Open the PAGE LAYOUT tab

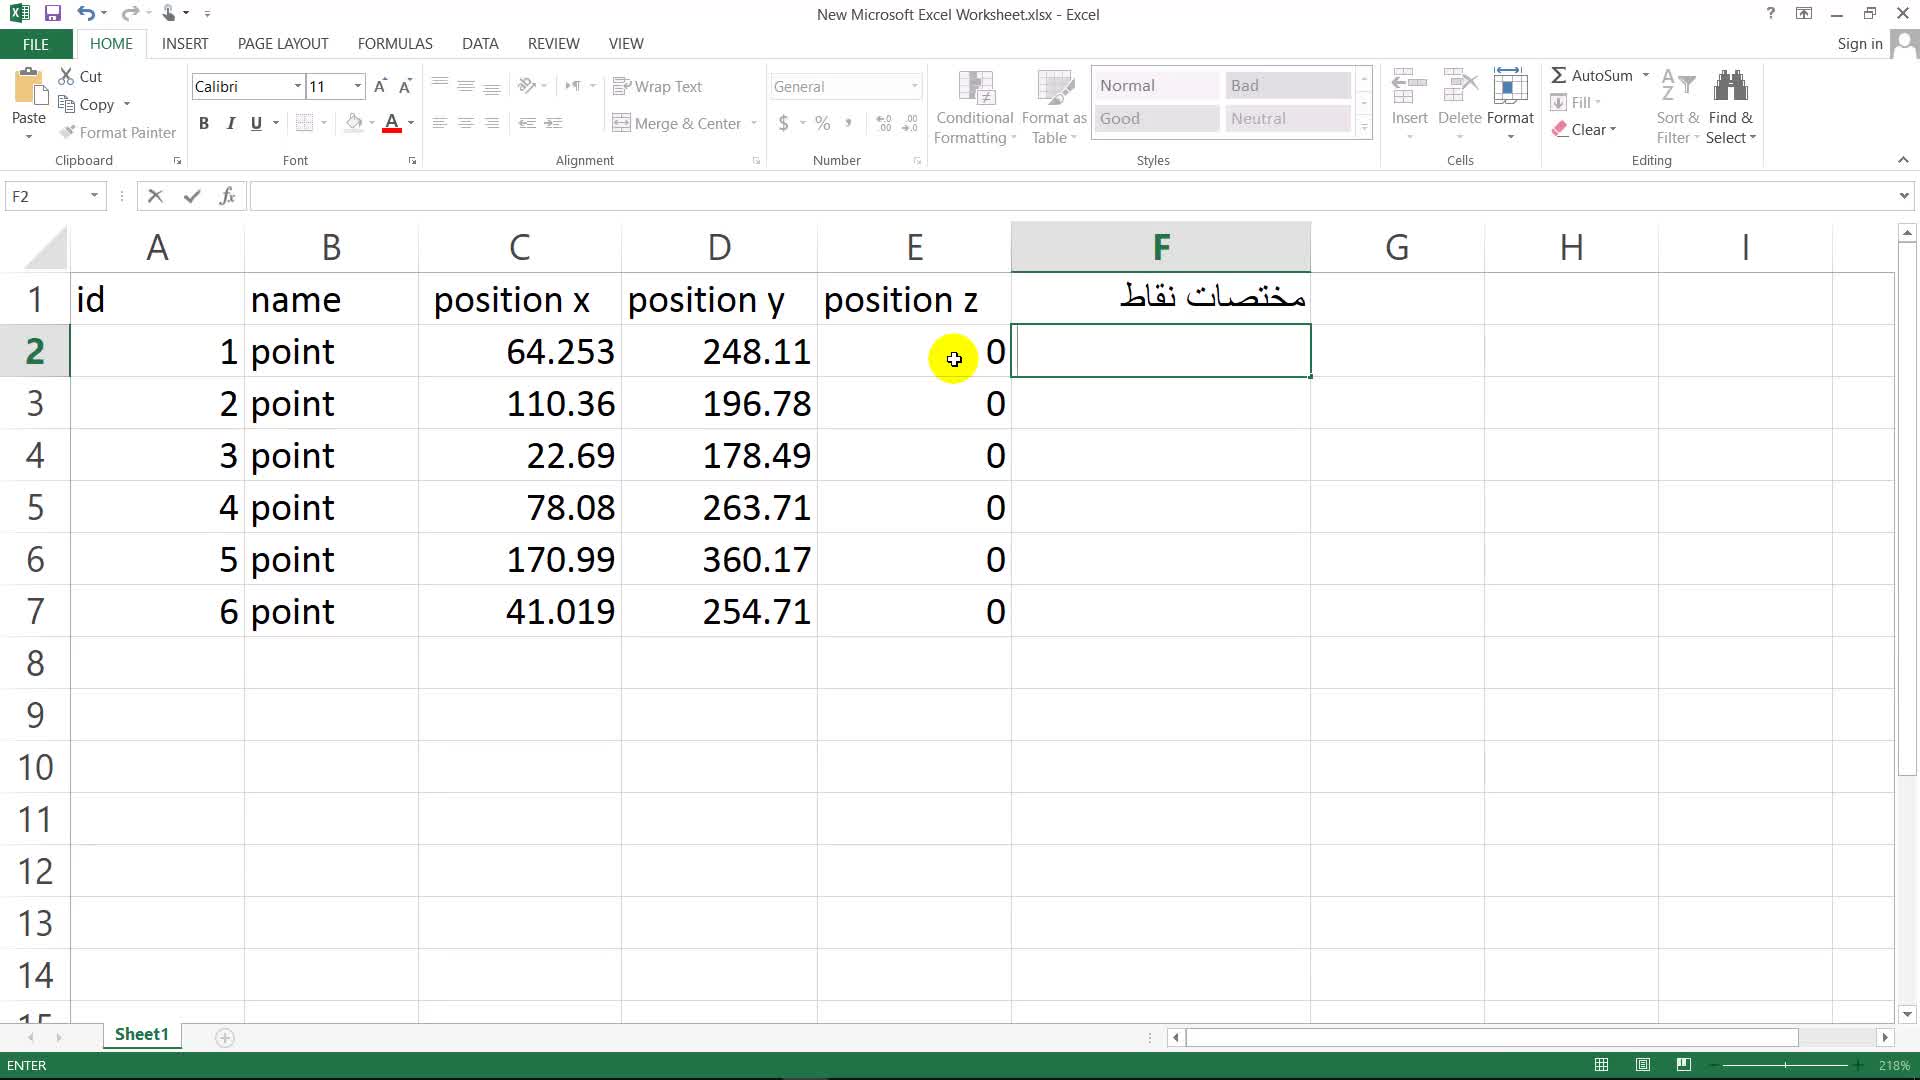point(283,44)
